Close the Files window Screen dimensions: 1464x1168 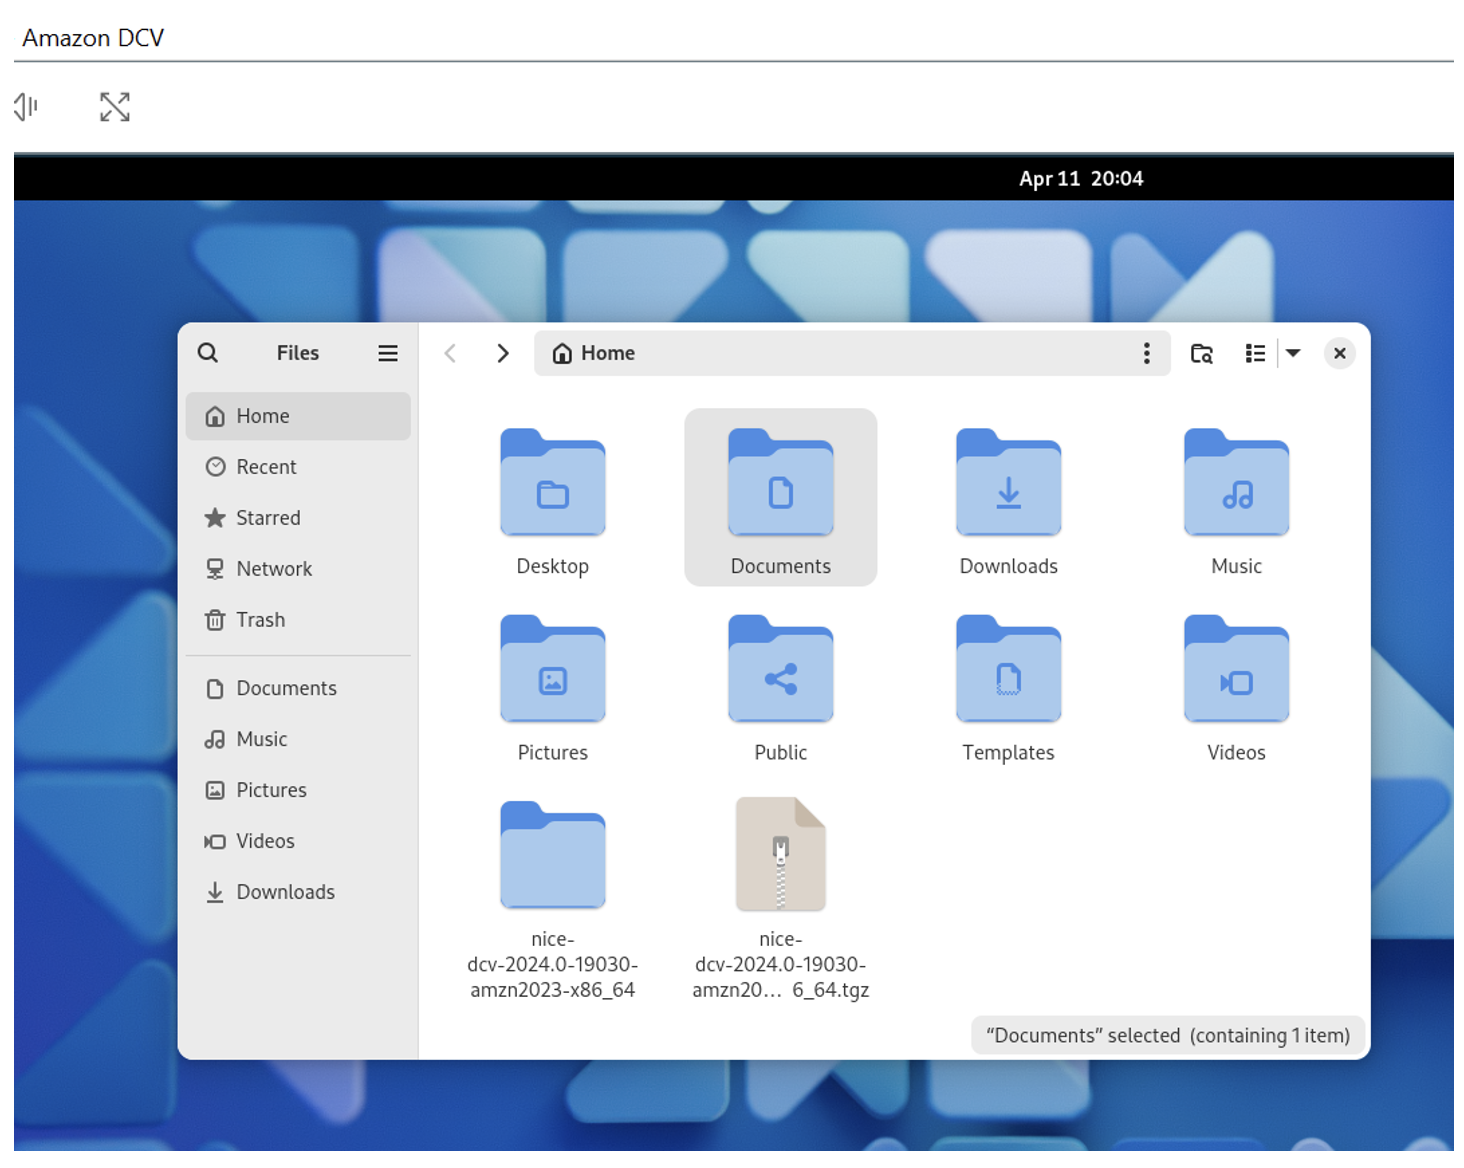click(1340, 353)
